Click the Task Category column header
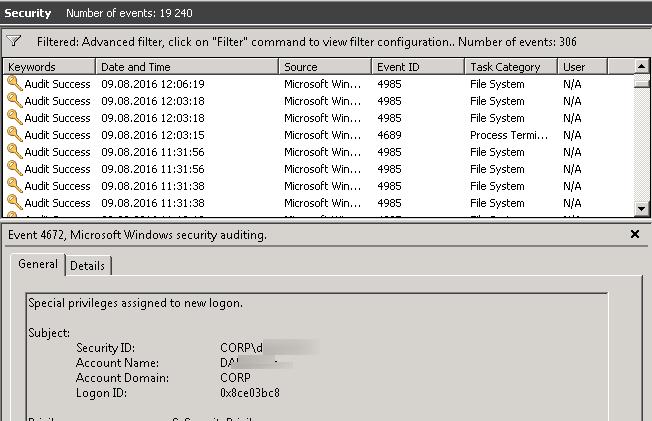Screen dimensions: 652x421 tap(511, 67)
